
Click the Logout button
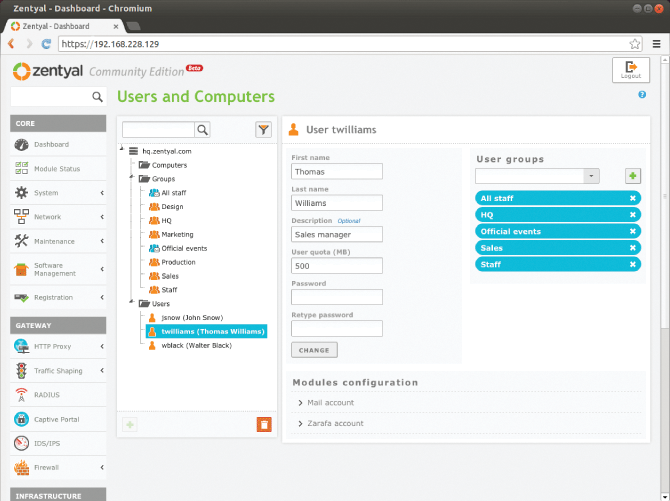(x=630, y=69)
